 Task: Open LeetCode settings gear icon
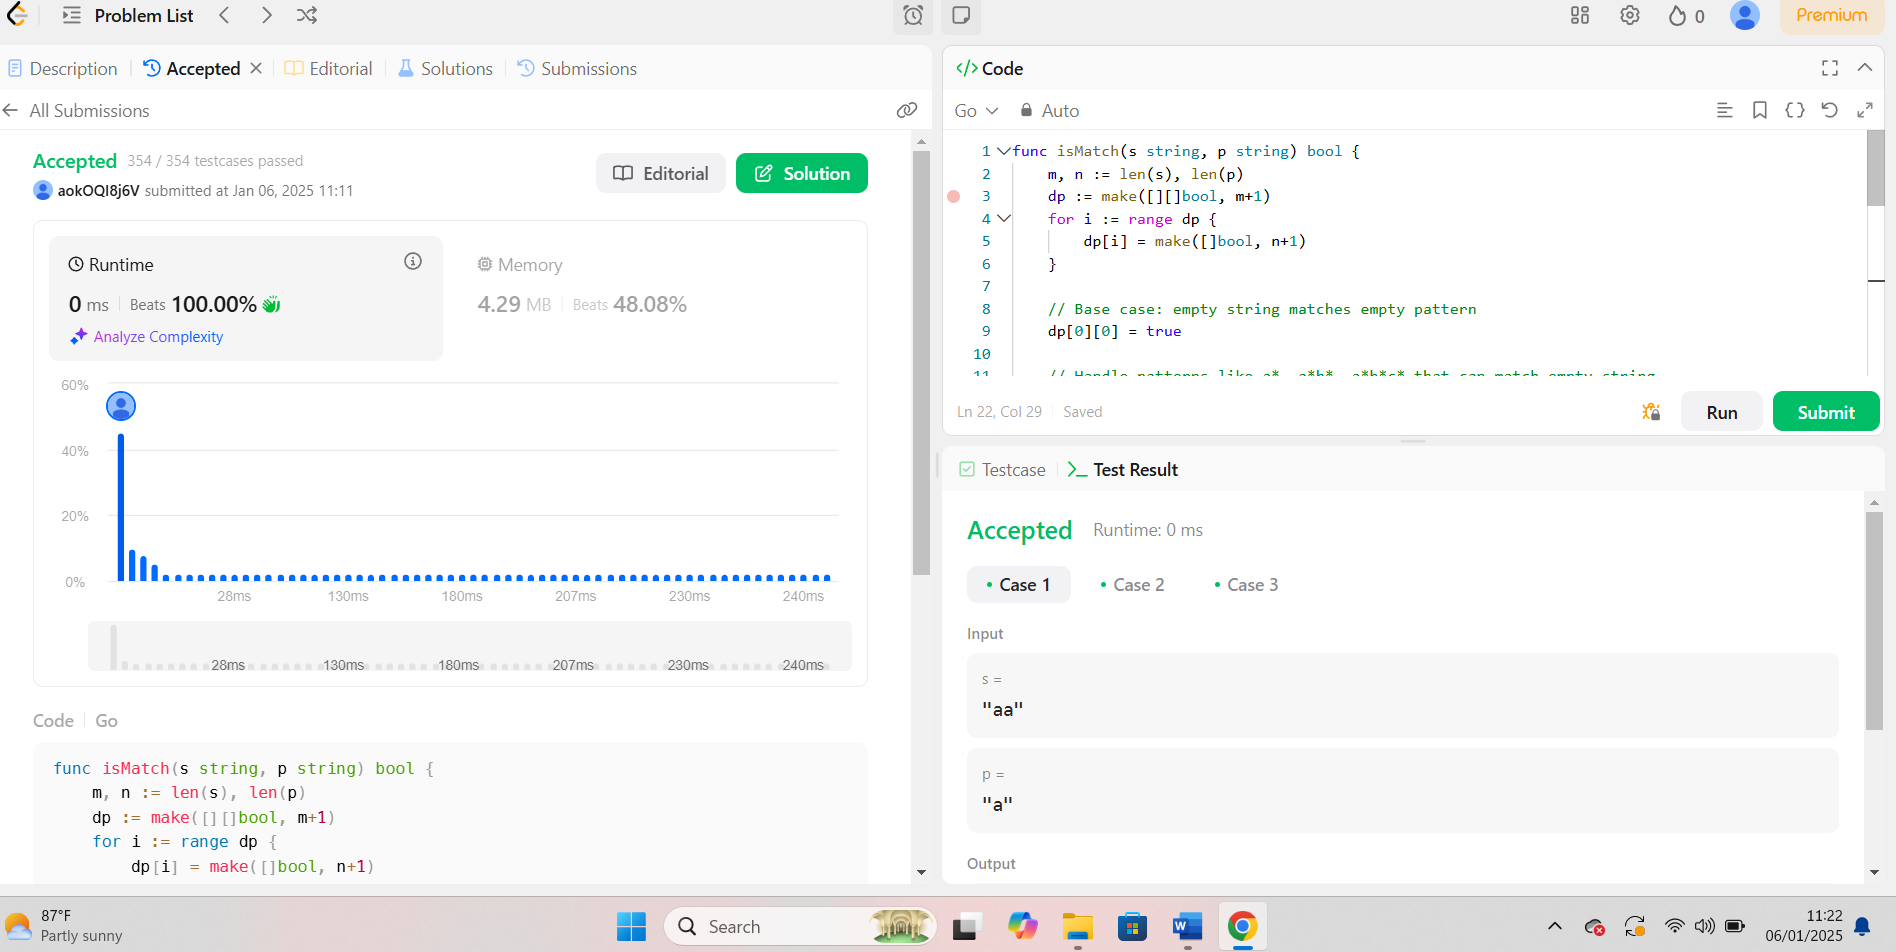click(1630, 15)
